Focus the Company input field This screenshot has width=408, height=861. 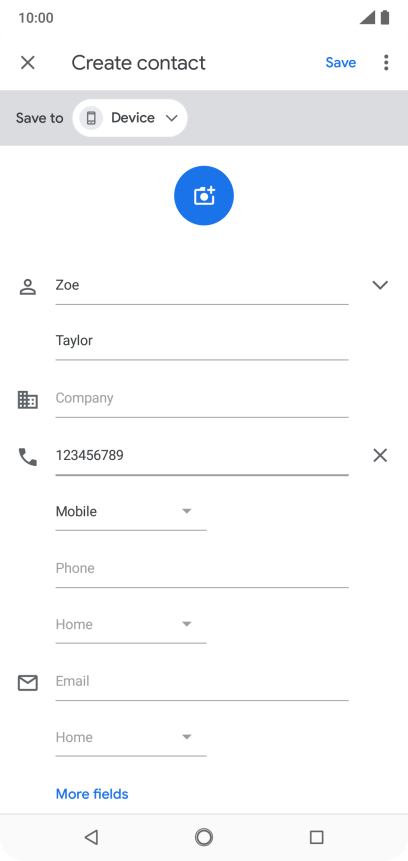[202, 399]
